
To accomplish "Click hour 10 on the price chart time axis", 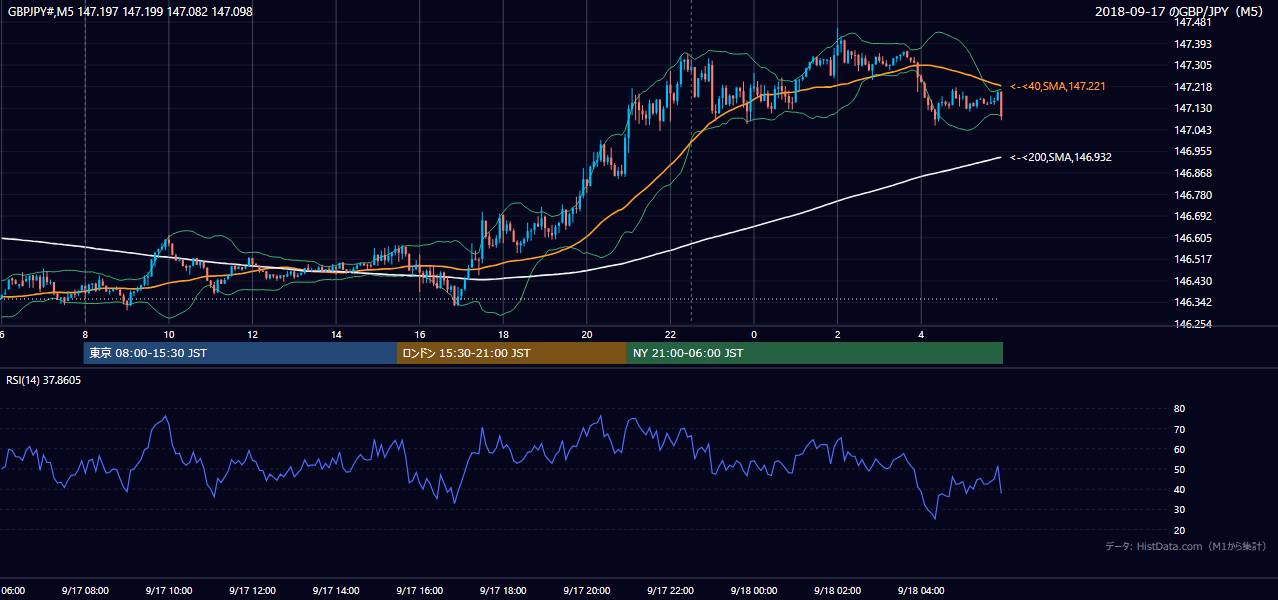I will click(x=168, y=334).
